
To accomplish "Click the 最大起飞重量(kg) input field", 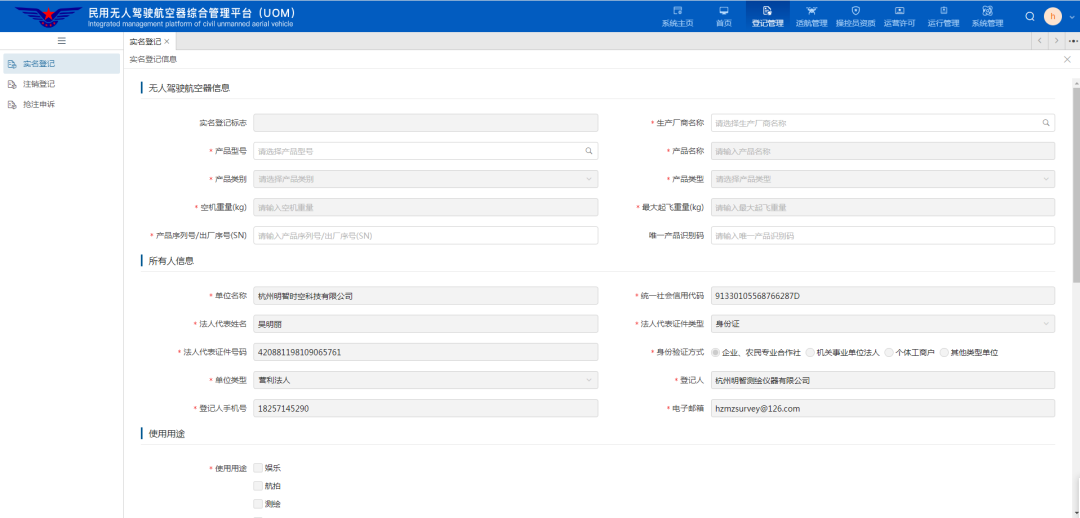I will pos(882,207).
